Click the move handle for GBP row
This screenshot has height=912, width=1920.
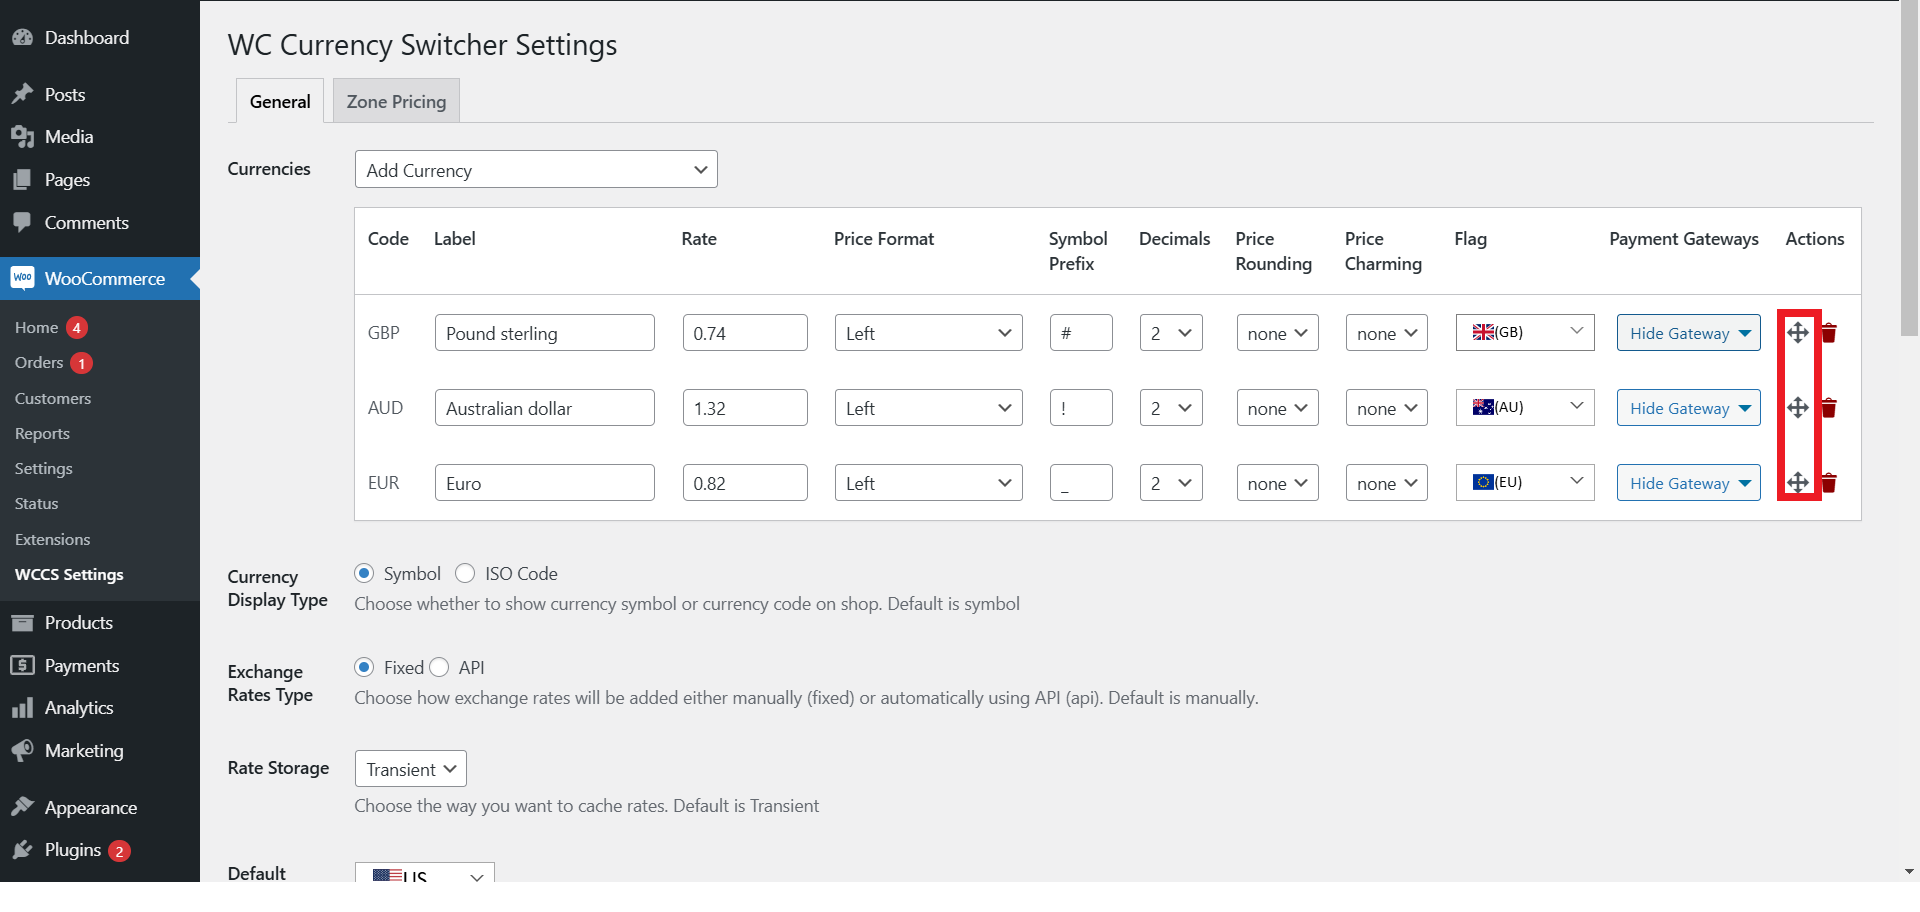1798,333
